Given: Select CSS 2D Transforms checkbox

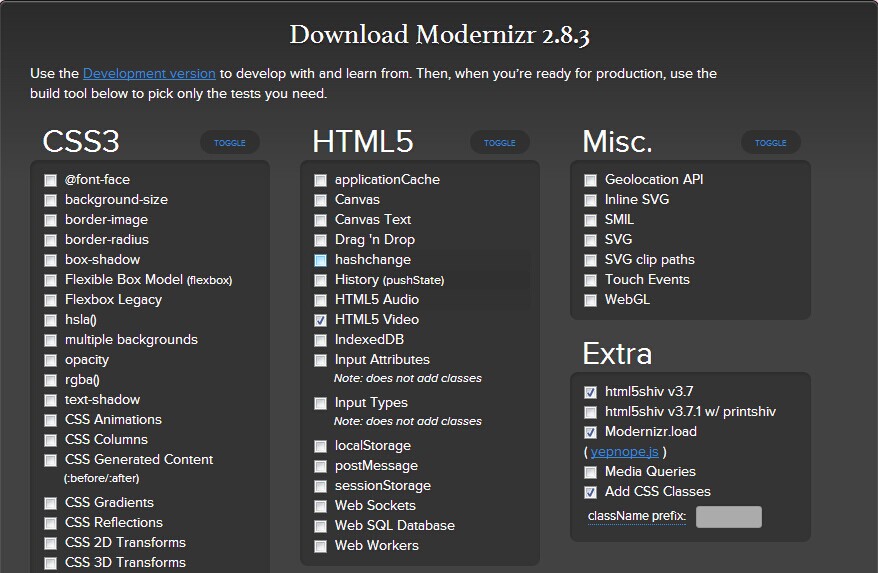Looking at the screenshot, I should coord(50,543).
